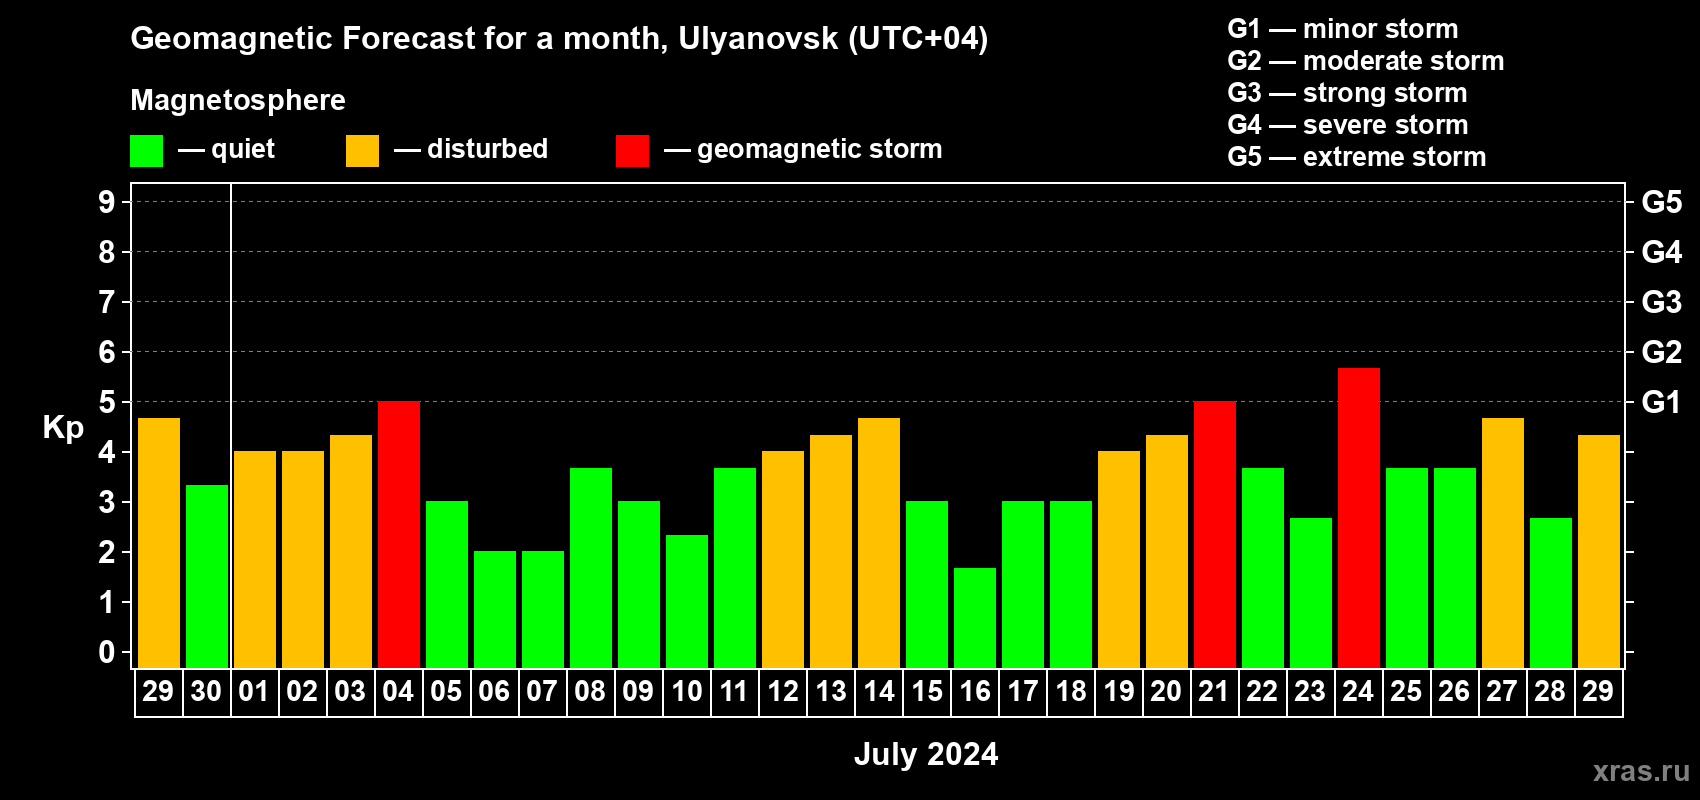Click the Kp value 5 axis label
The width and height of the screenshot is (1700, 800).
click(107, 402)
